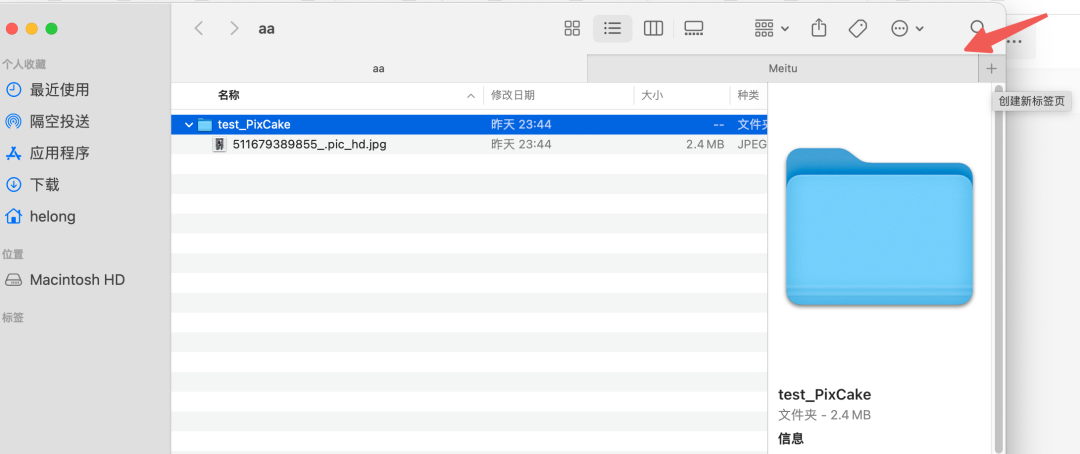1080x454 pixels.
Task: Switch to the Meitu tab
Action: click(782, 69)
